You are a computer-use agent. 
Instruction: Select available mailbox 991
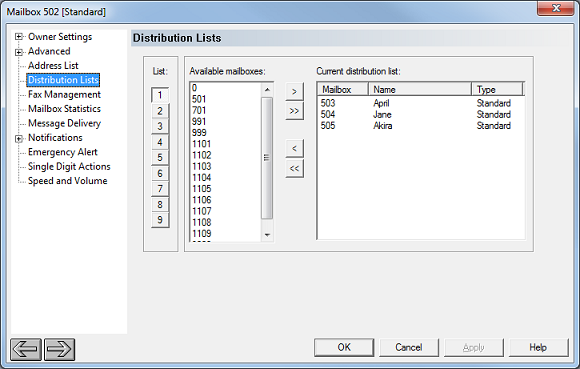(226, 122)
